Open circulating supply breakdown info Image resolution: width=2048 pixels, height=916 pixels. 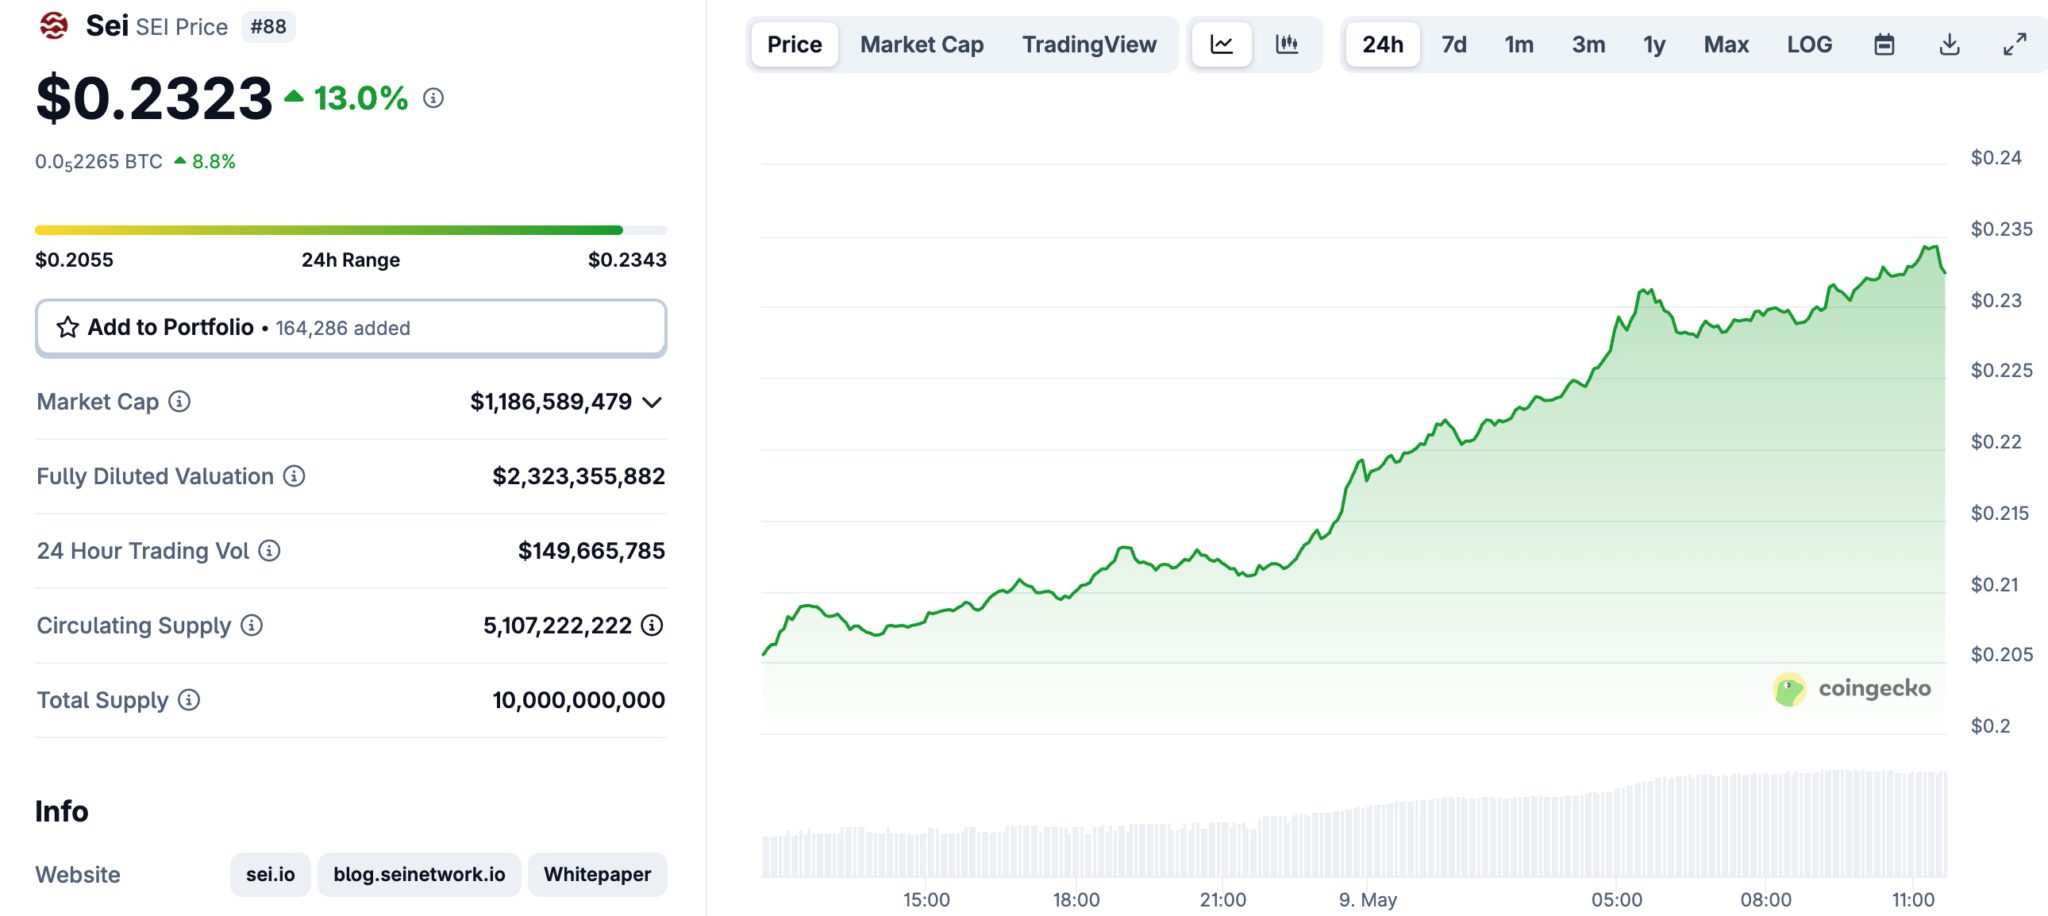pyautogui.click(x=652, y=626)
